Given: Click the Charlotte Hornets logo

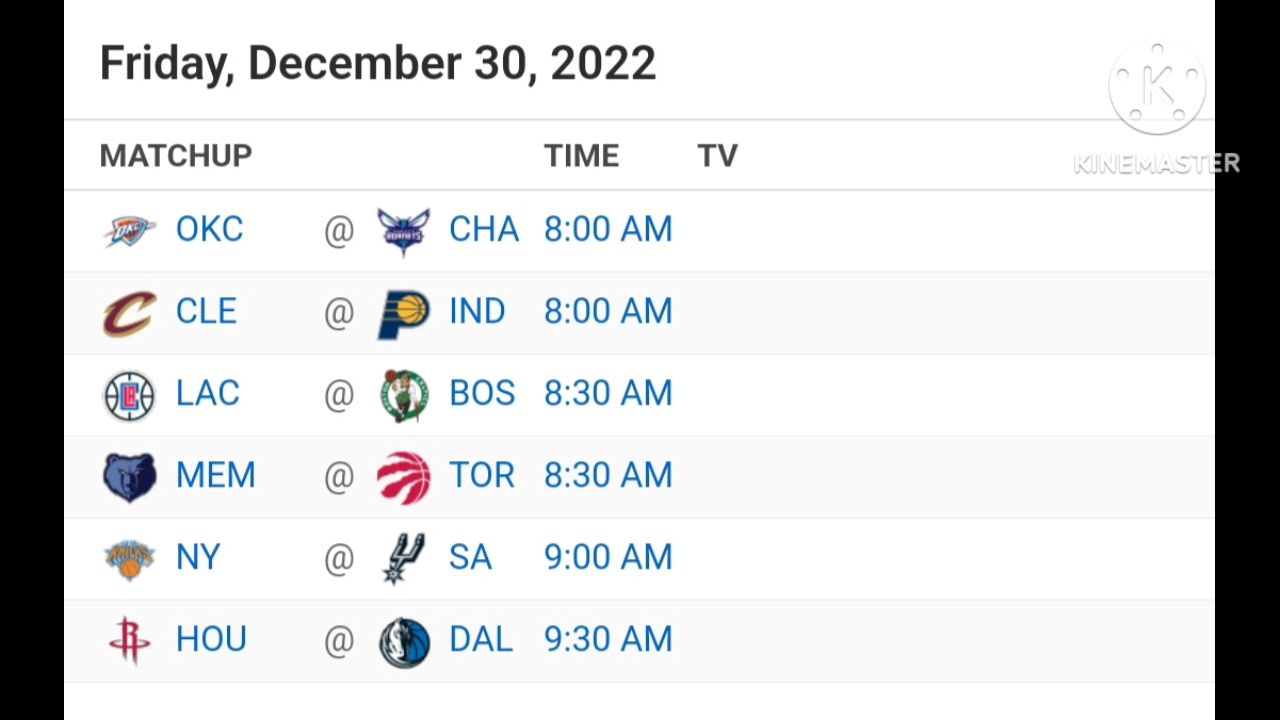Looking at the screenshot, I should (x=404, y=231).
